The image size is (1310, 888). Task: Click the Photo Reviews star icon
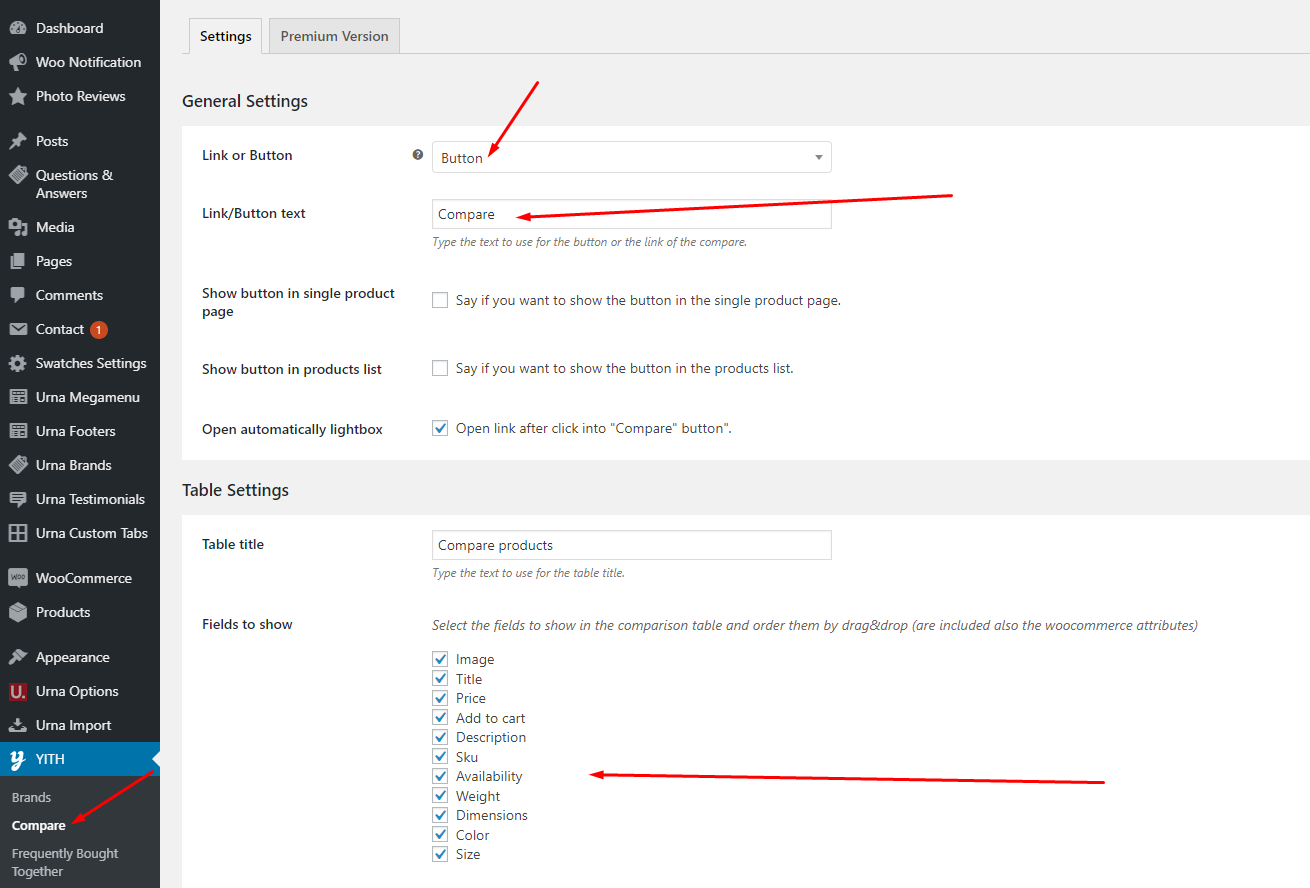pyautogui.click(x=18, y=96)
